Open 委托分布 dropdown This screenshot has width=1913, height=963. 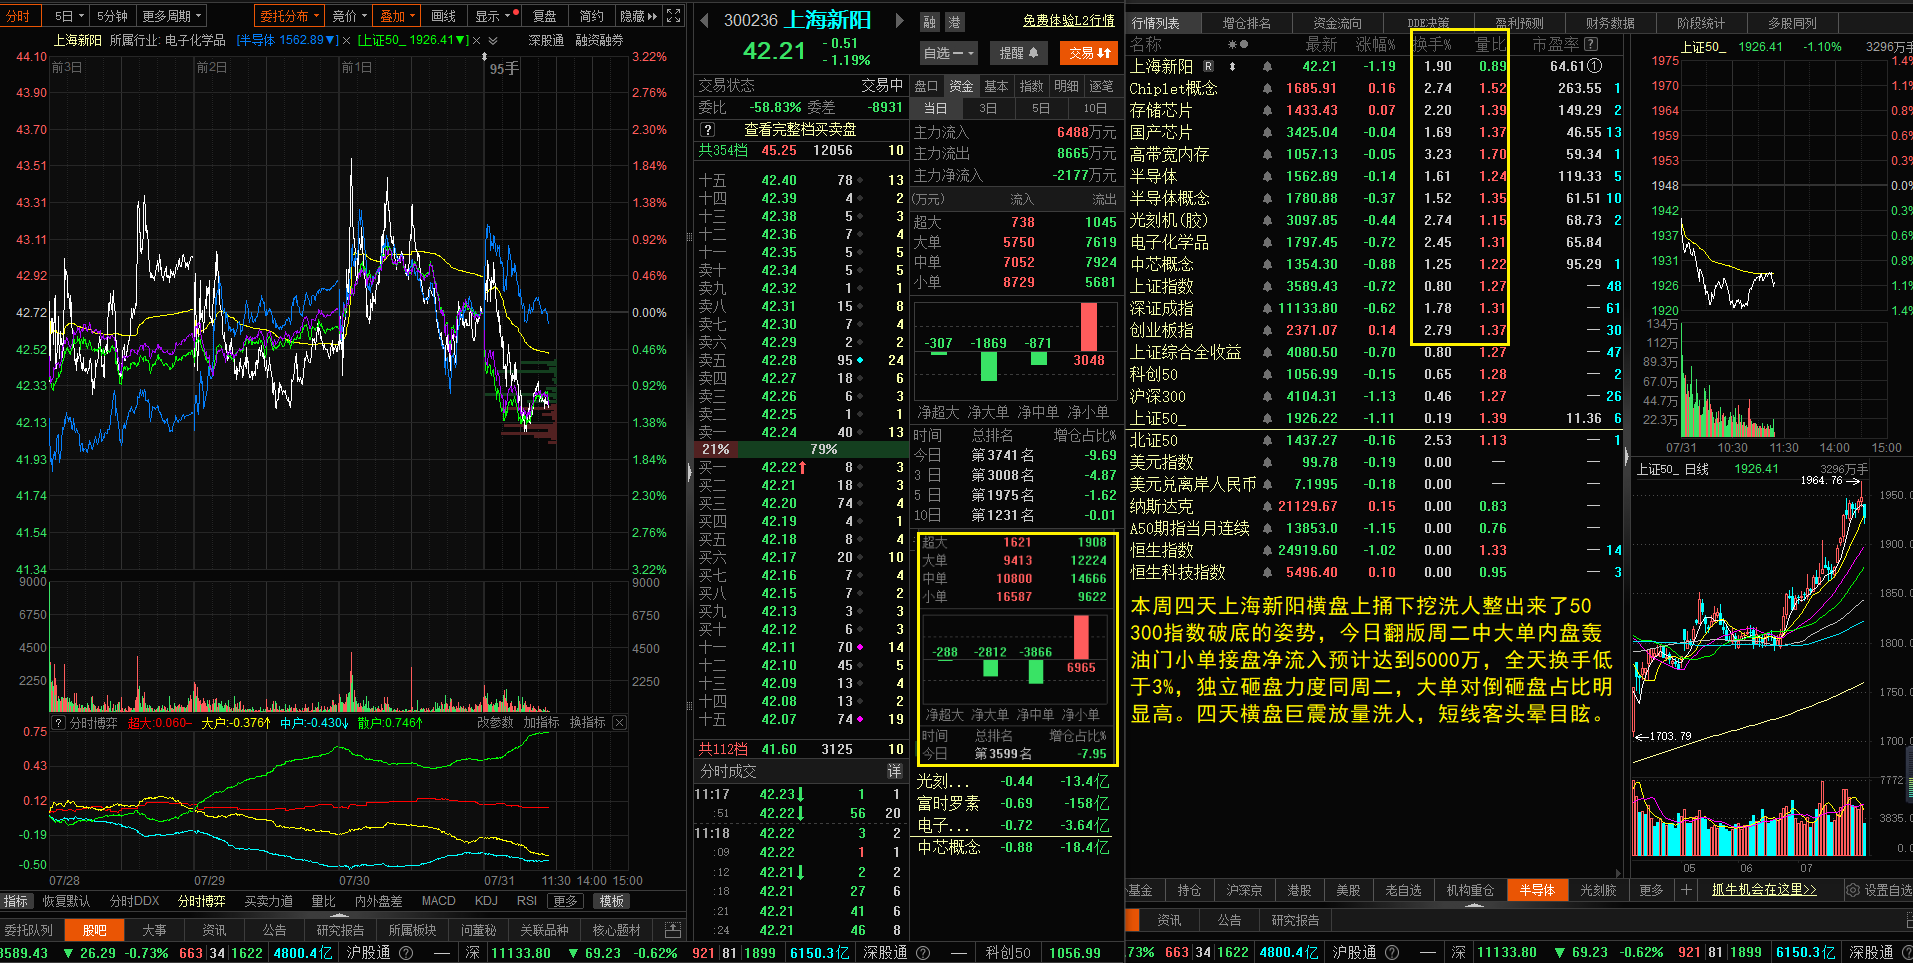[x=290, y=16]
